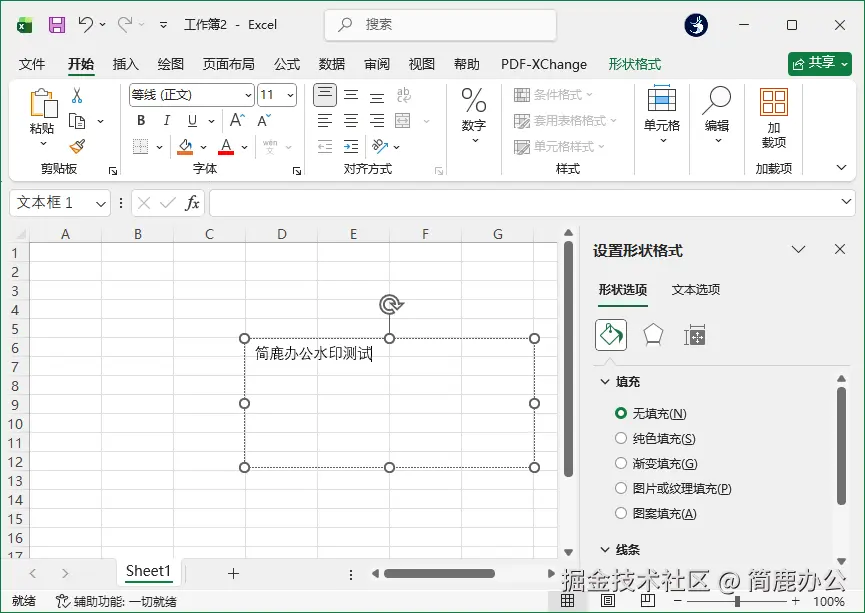Image resolution: width=865 pixels, height=613 pixels.
Task: Click the green 共享 (Share) button
Action: (x=819, y=63)
